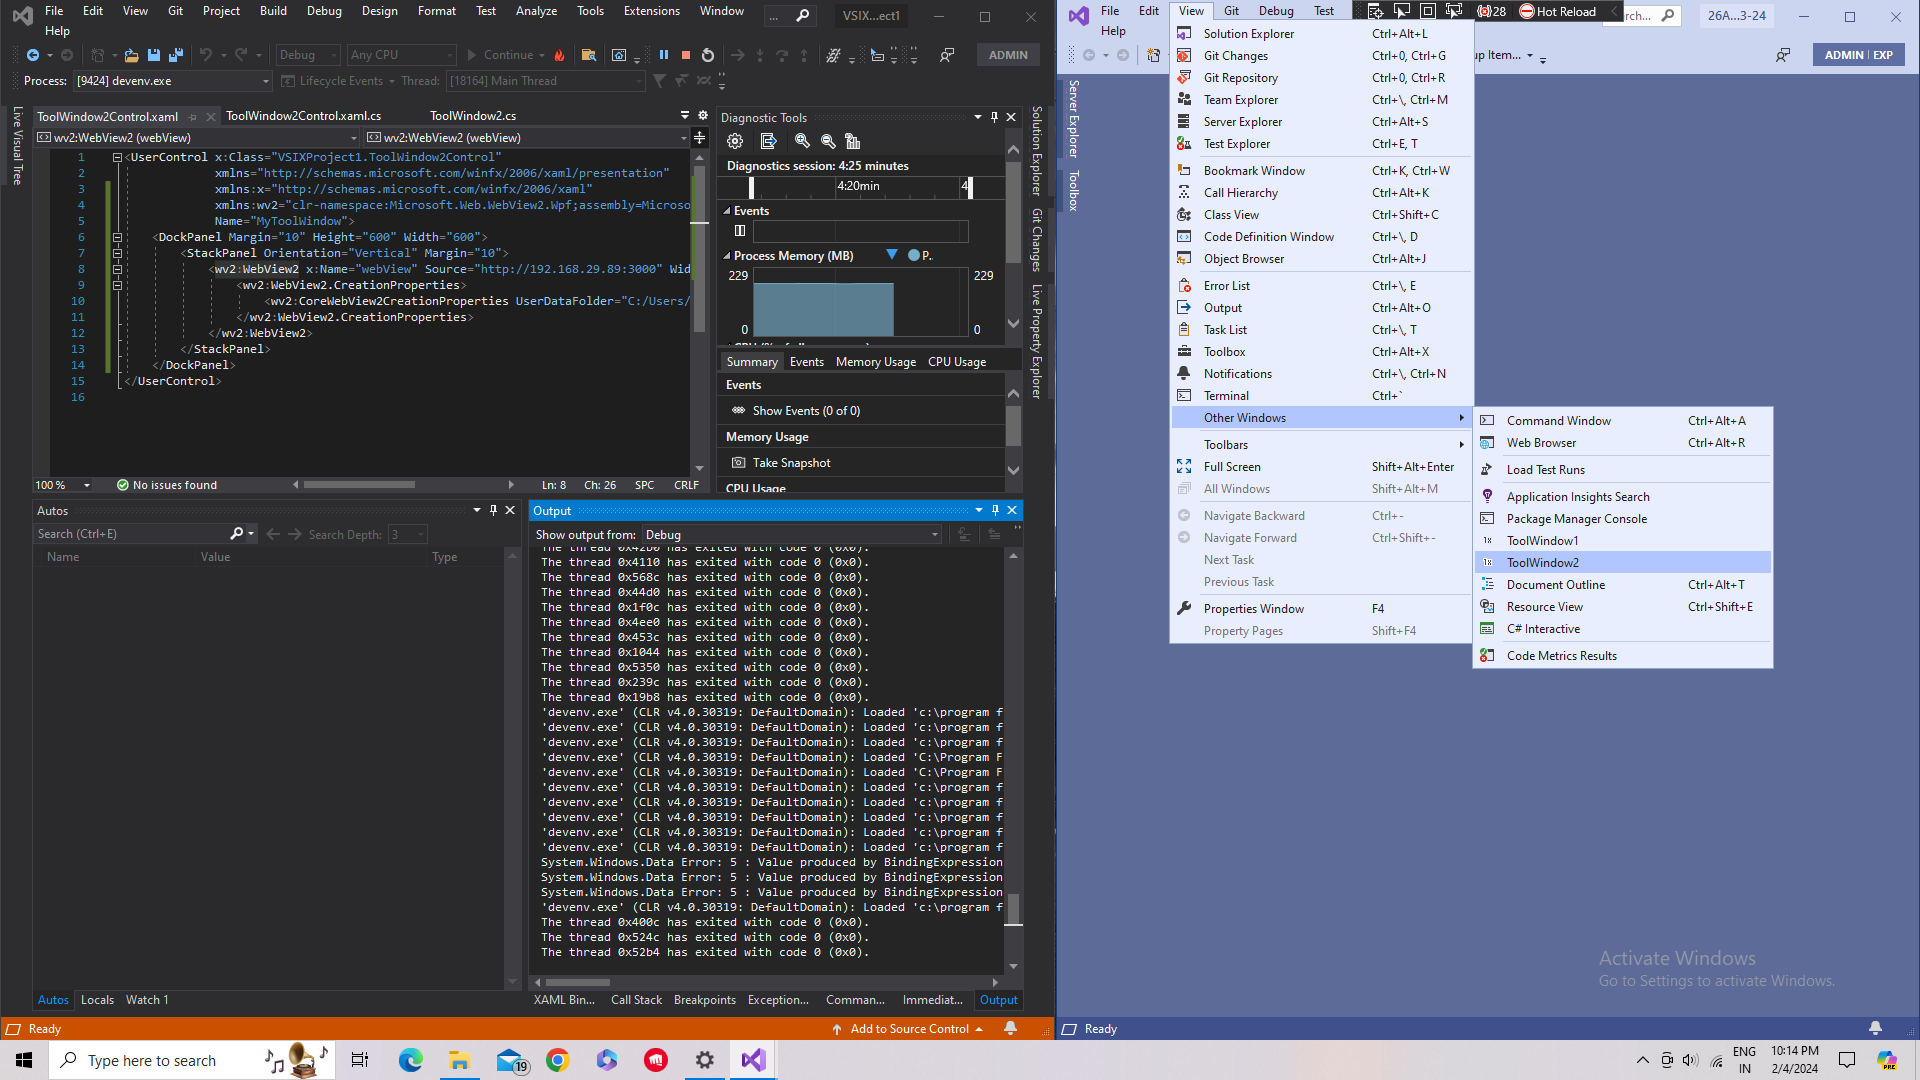Click the Restart debugging icon
1920x1080 pixels.
[x=708, y=55]
